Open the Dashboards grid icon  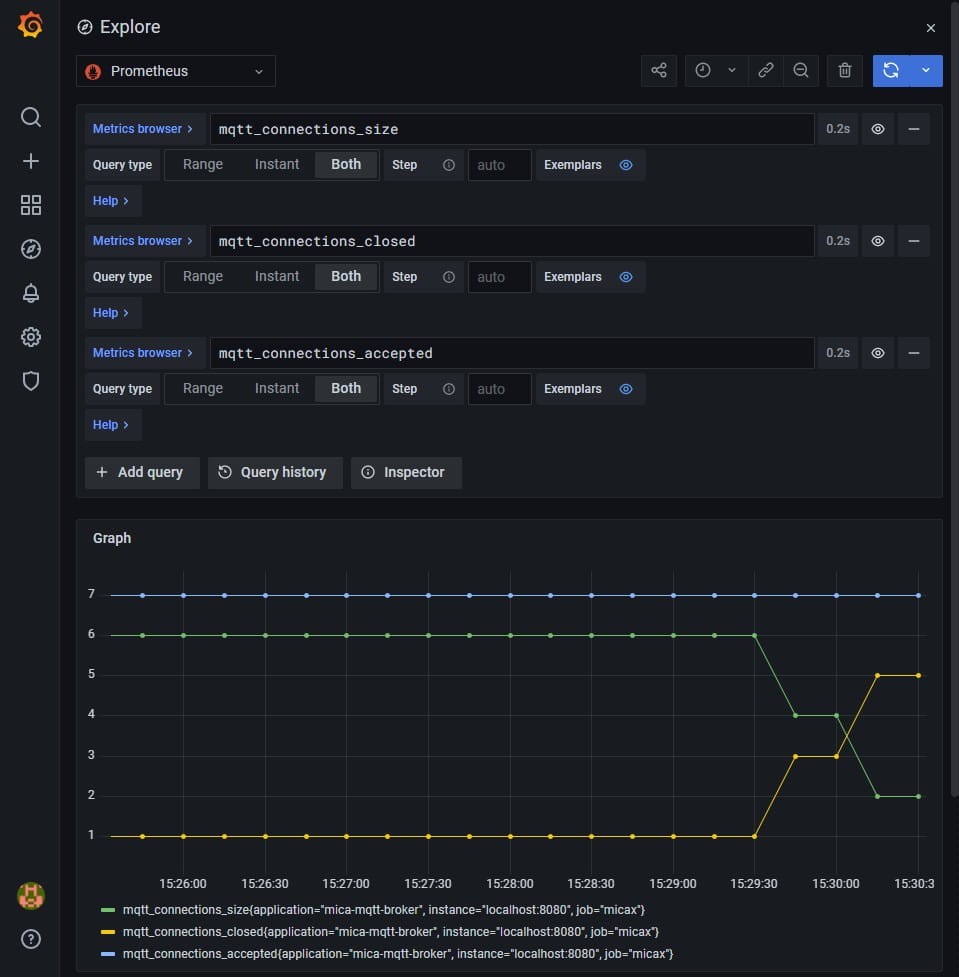tap(31, 205)
